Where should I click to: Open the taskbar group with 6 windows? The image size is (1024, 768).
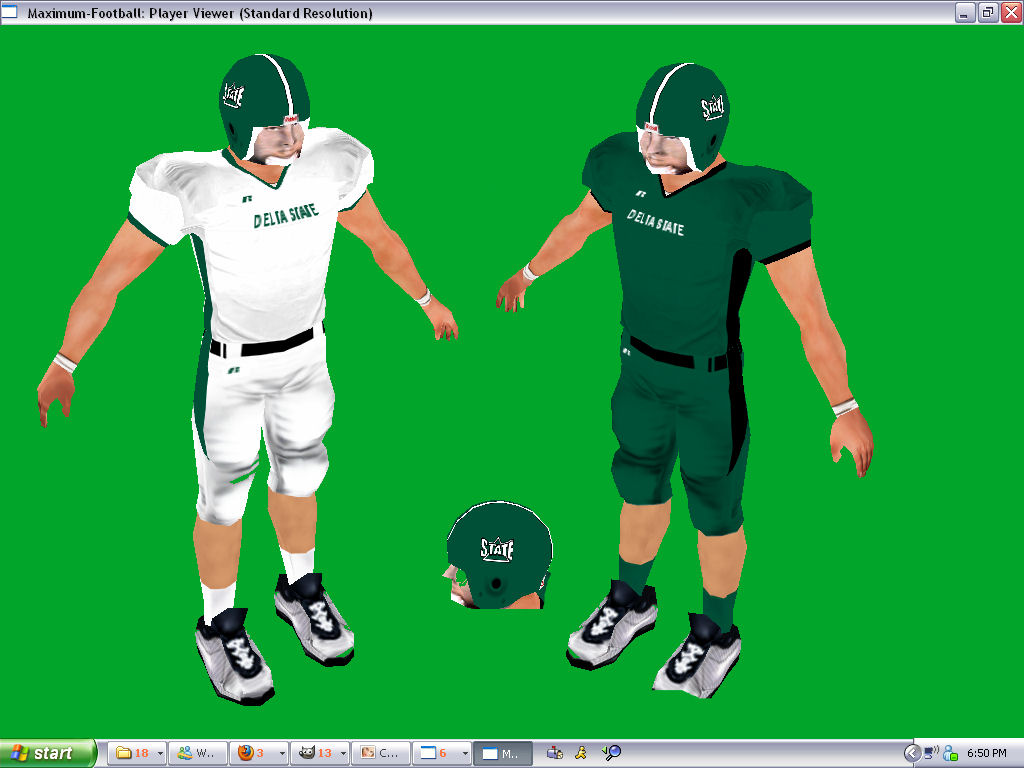pyautogui.click(x=436, y=753)
